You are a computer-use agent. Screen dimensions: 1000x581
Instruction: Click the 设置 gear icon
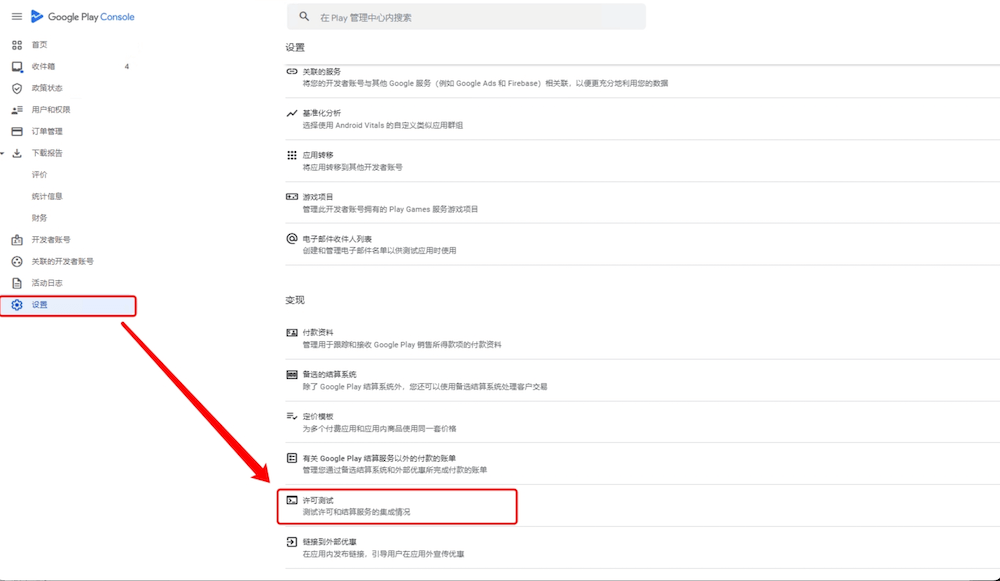(17, 305)
